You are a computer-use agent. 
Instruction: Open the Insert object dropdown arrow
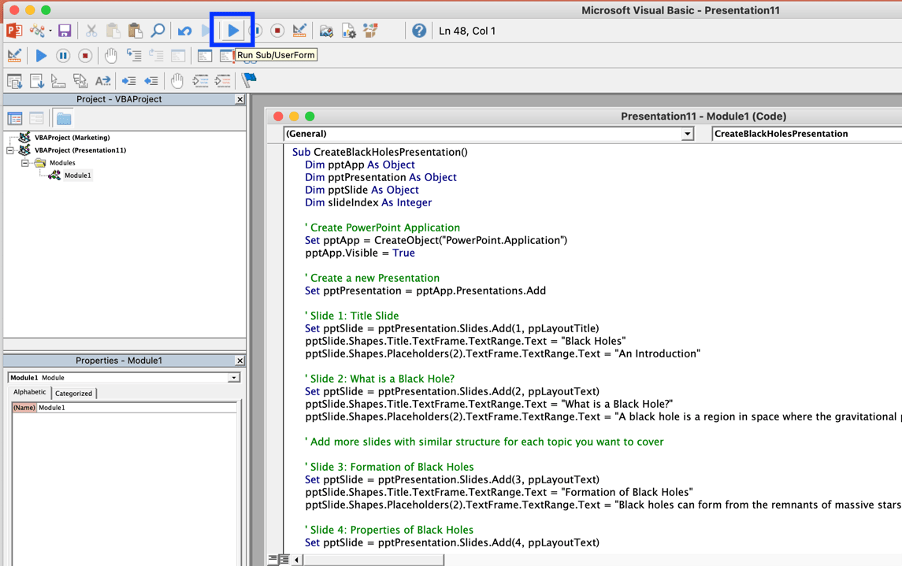(50, 30)
